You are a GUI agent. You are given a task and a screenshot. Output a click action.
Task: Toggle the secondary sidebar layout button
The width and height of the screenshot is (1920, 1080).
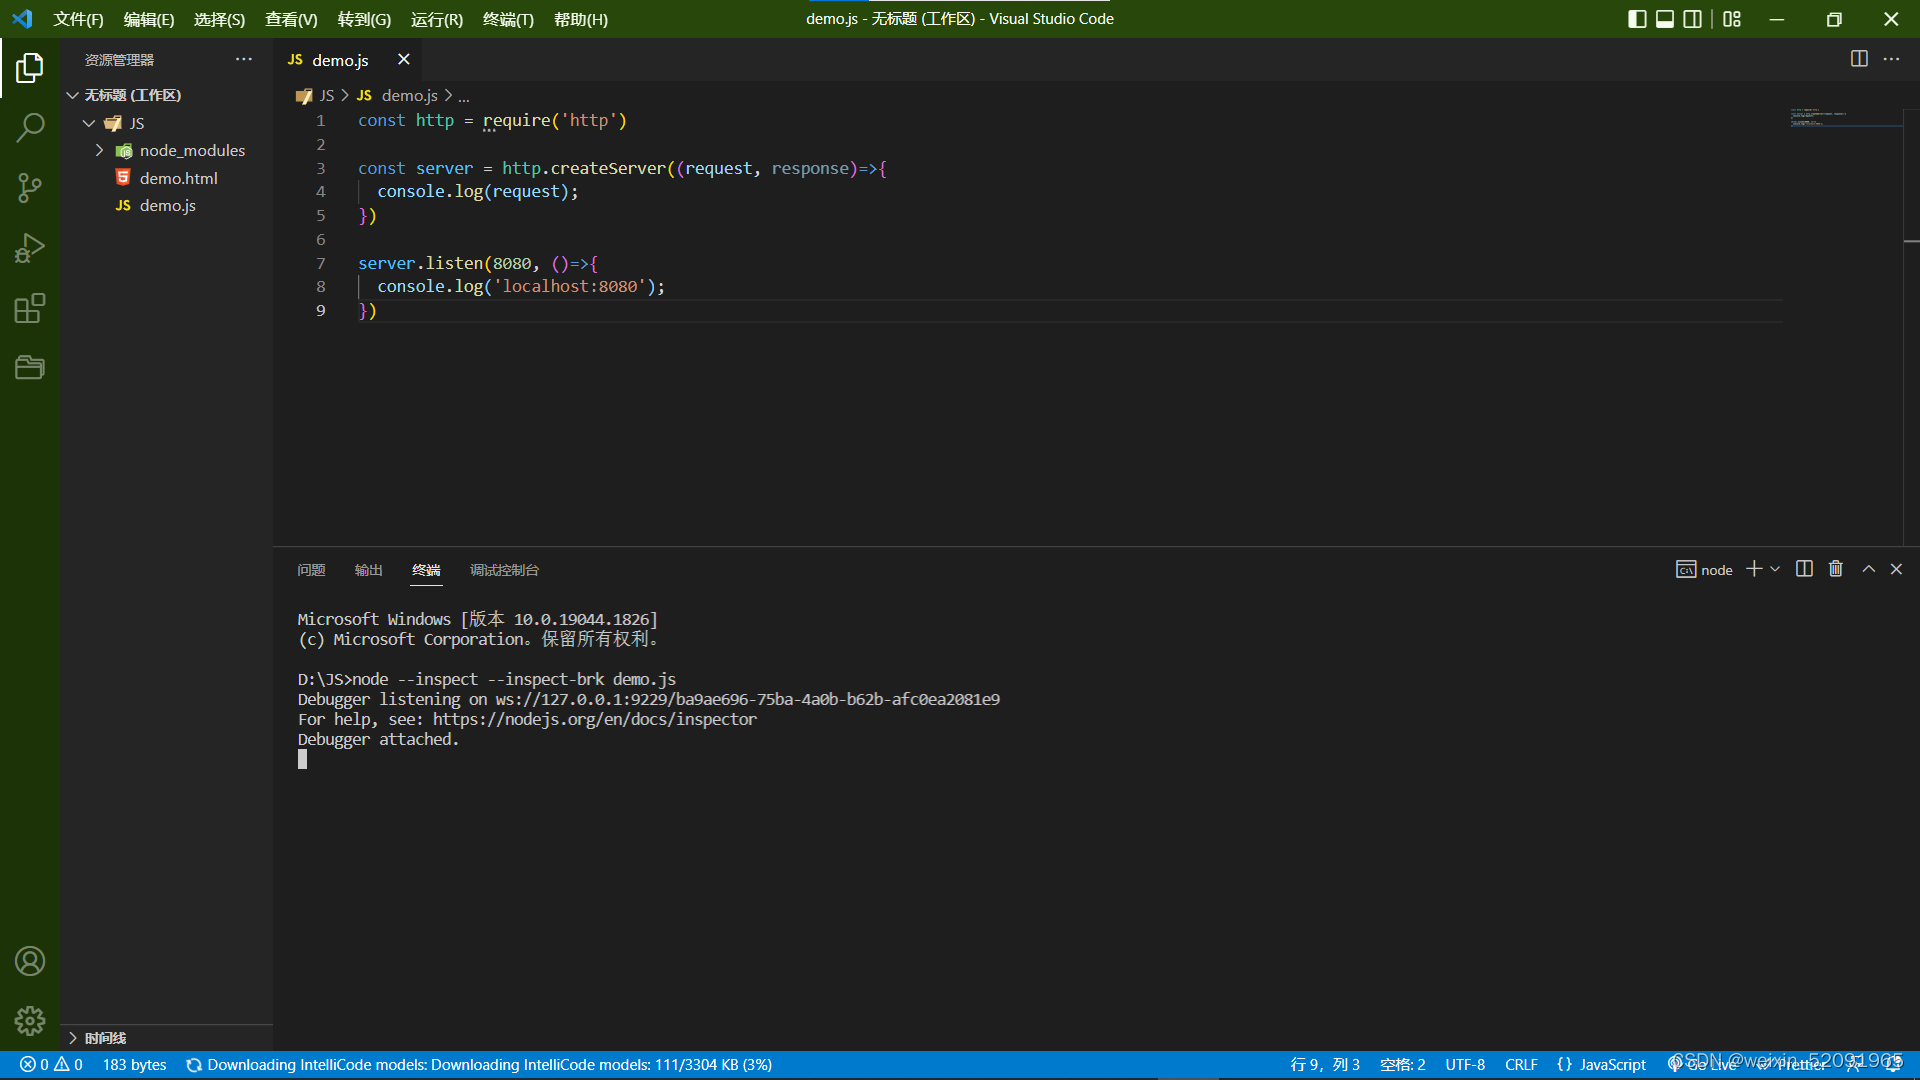[1693, 19]
